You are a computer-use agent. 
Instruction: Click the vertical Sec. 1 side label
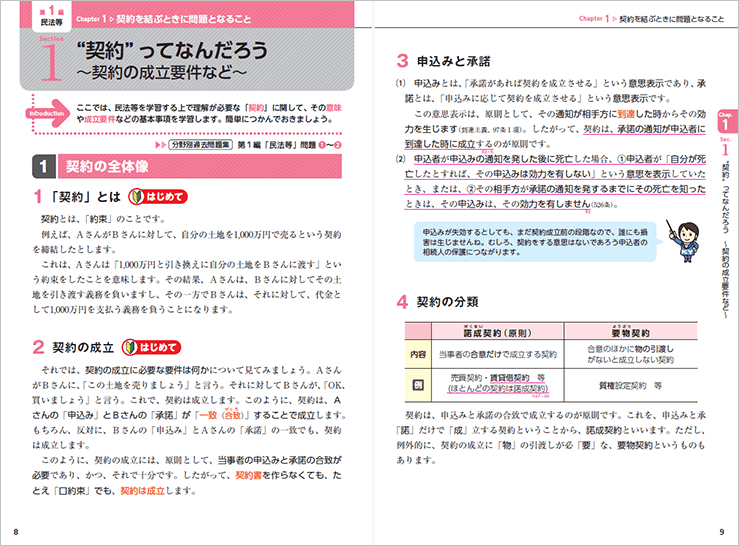[725, 147]
